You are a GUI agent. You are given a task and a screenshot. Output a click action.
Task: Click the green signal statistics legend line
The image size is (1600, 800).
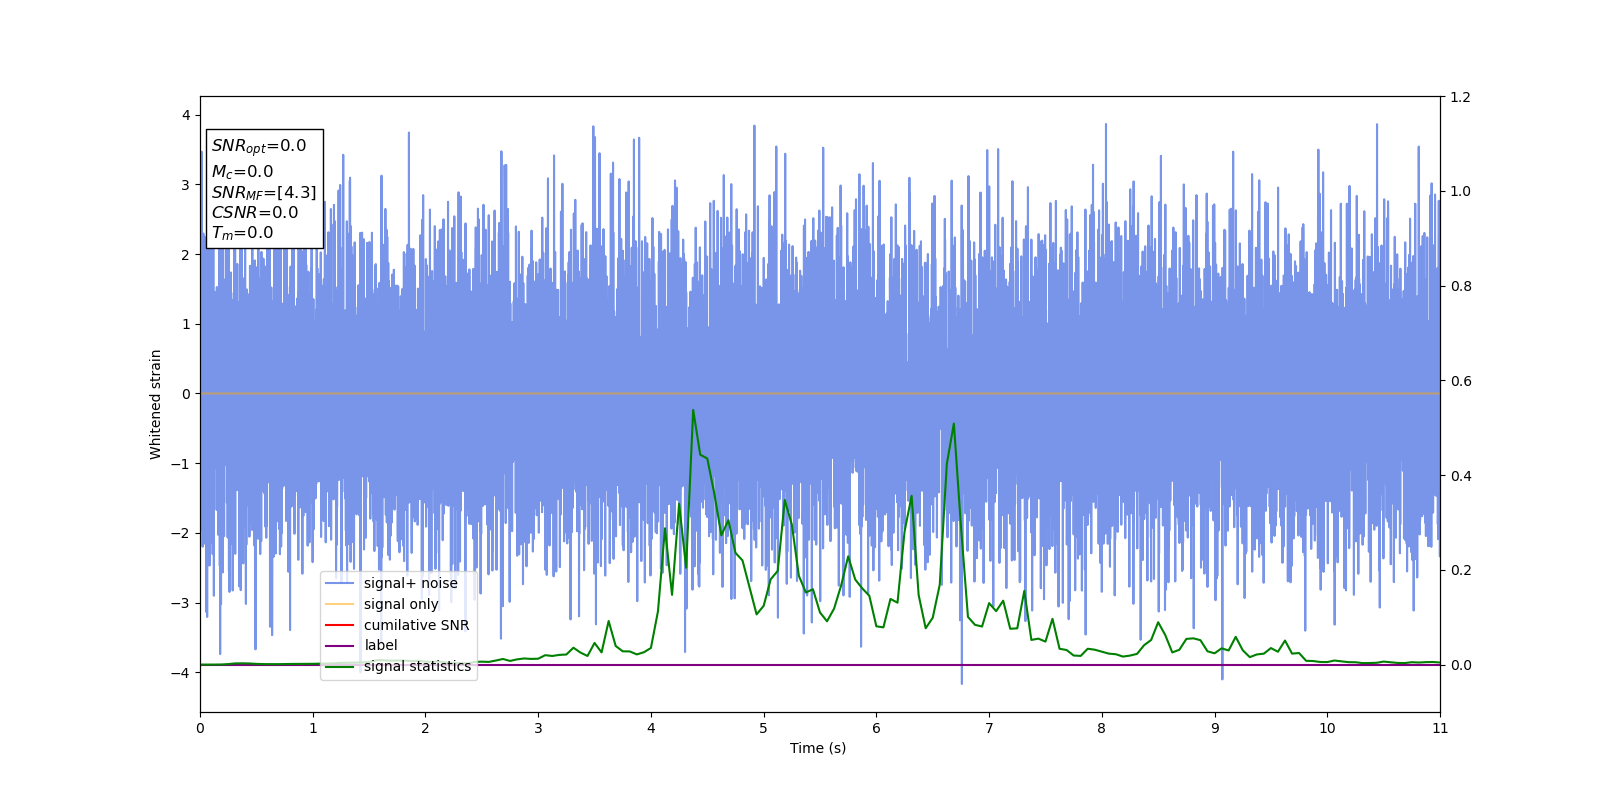pos(340,667)
